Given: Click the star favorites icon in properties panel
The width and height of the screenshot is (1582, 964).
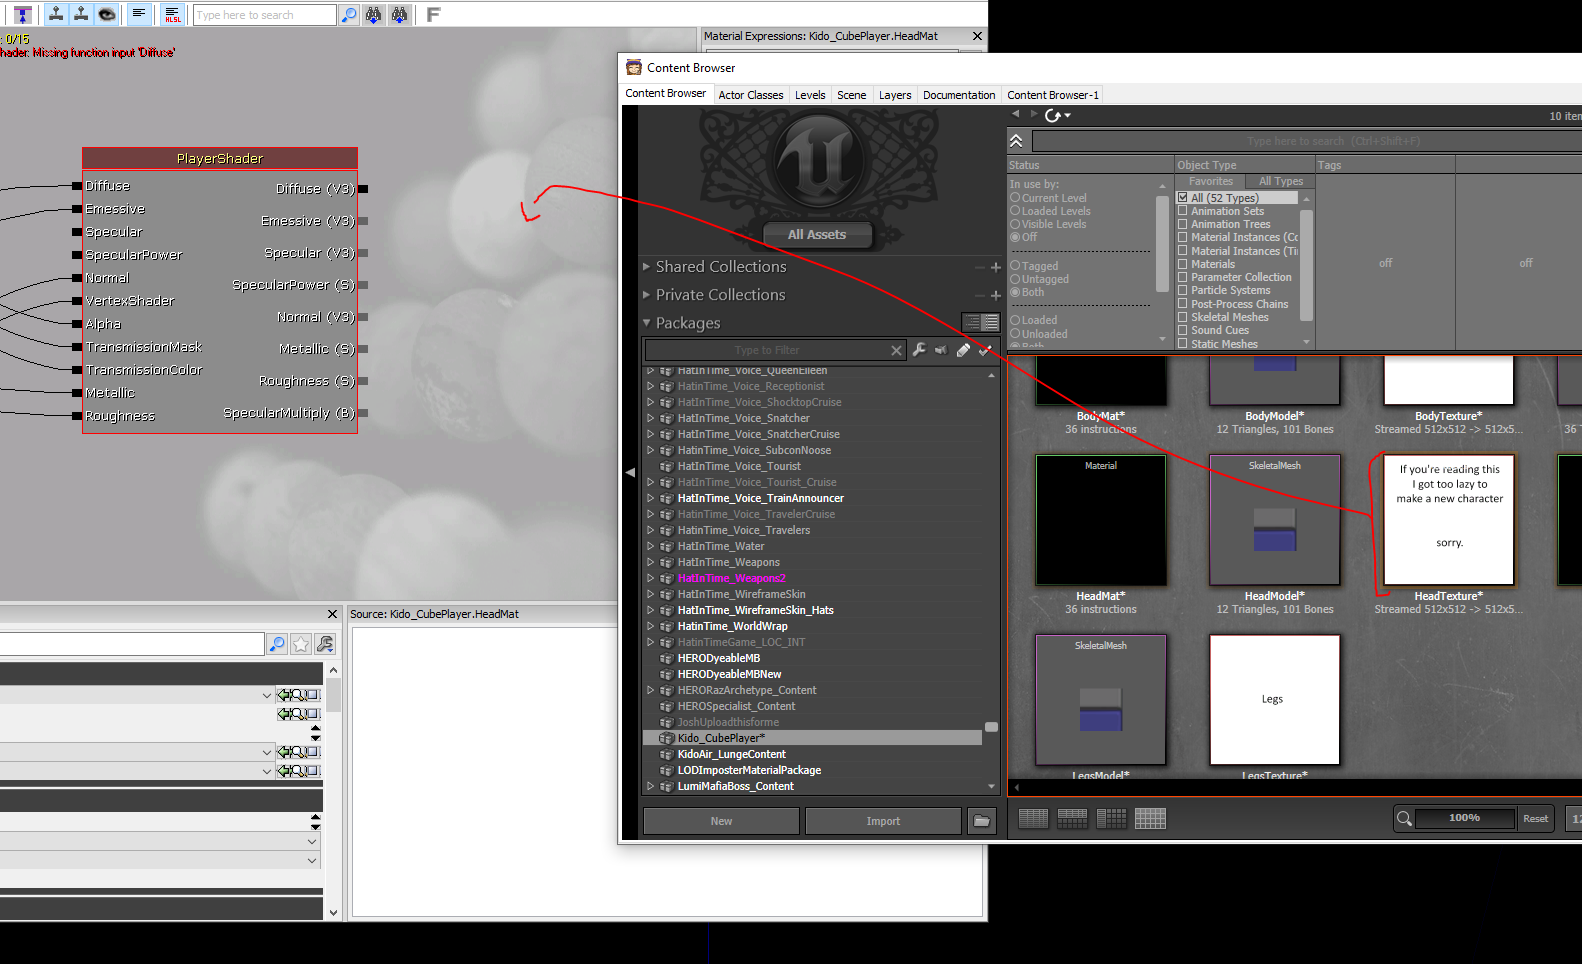Looking at the screenshot, I should point(301,644).
